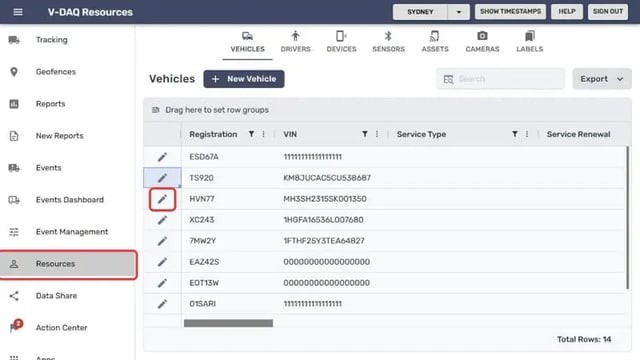Edit vehicle 01SARI with pencil icon
Image resolution: width=640 pixels, height=360 pixels.
click(162, 304)
